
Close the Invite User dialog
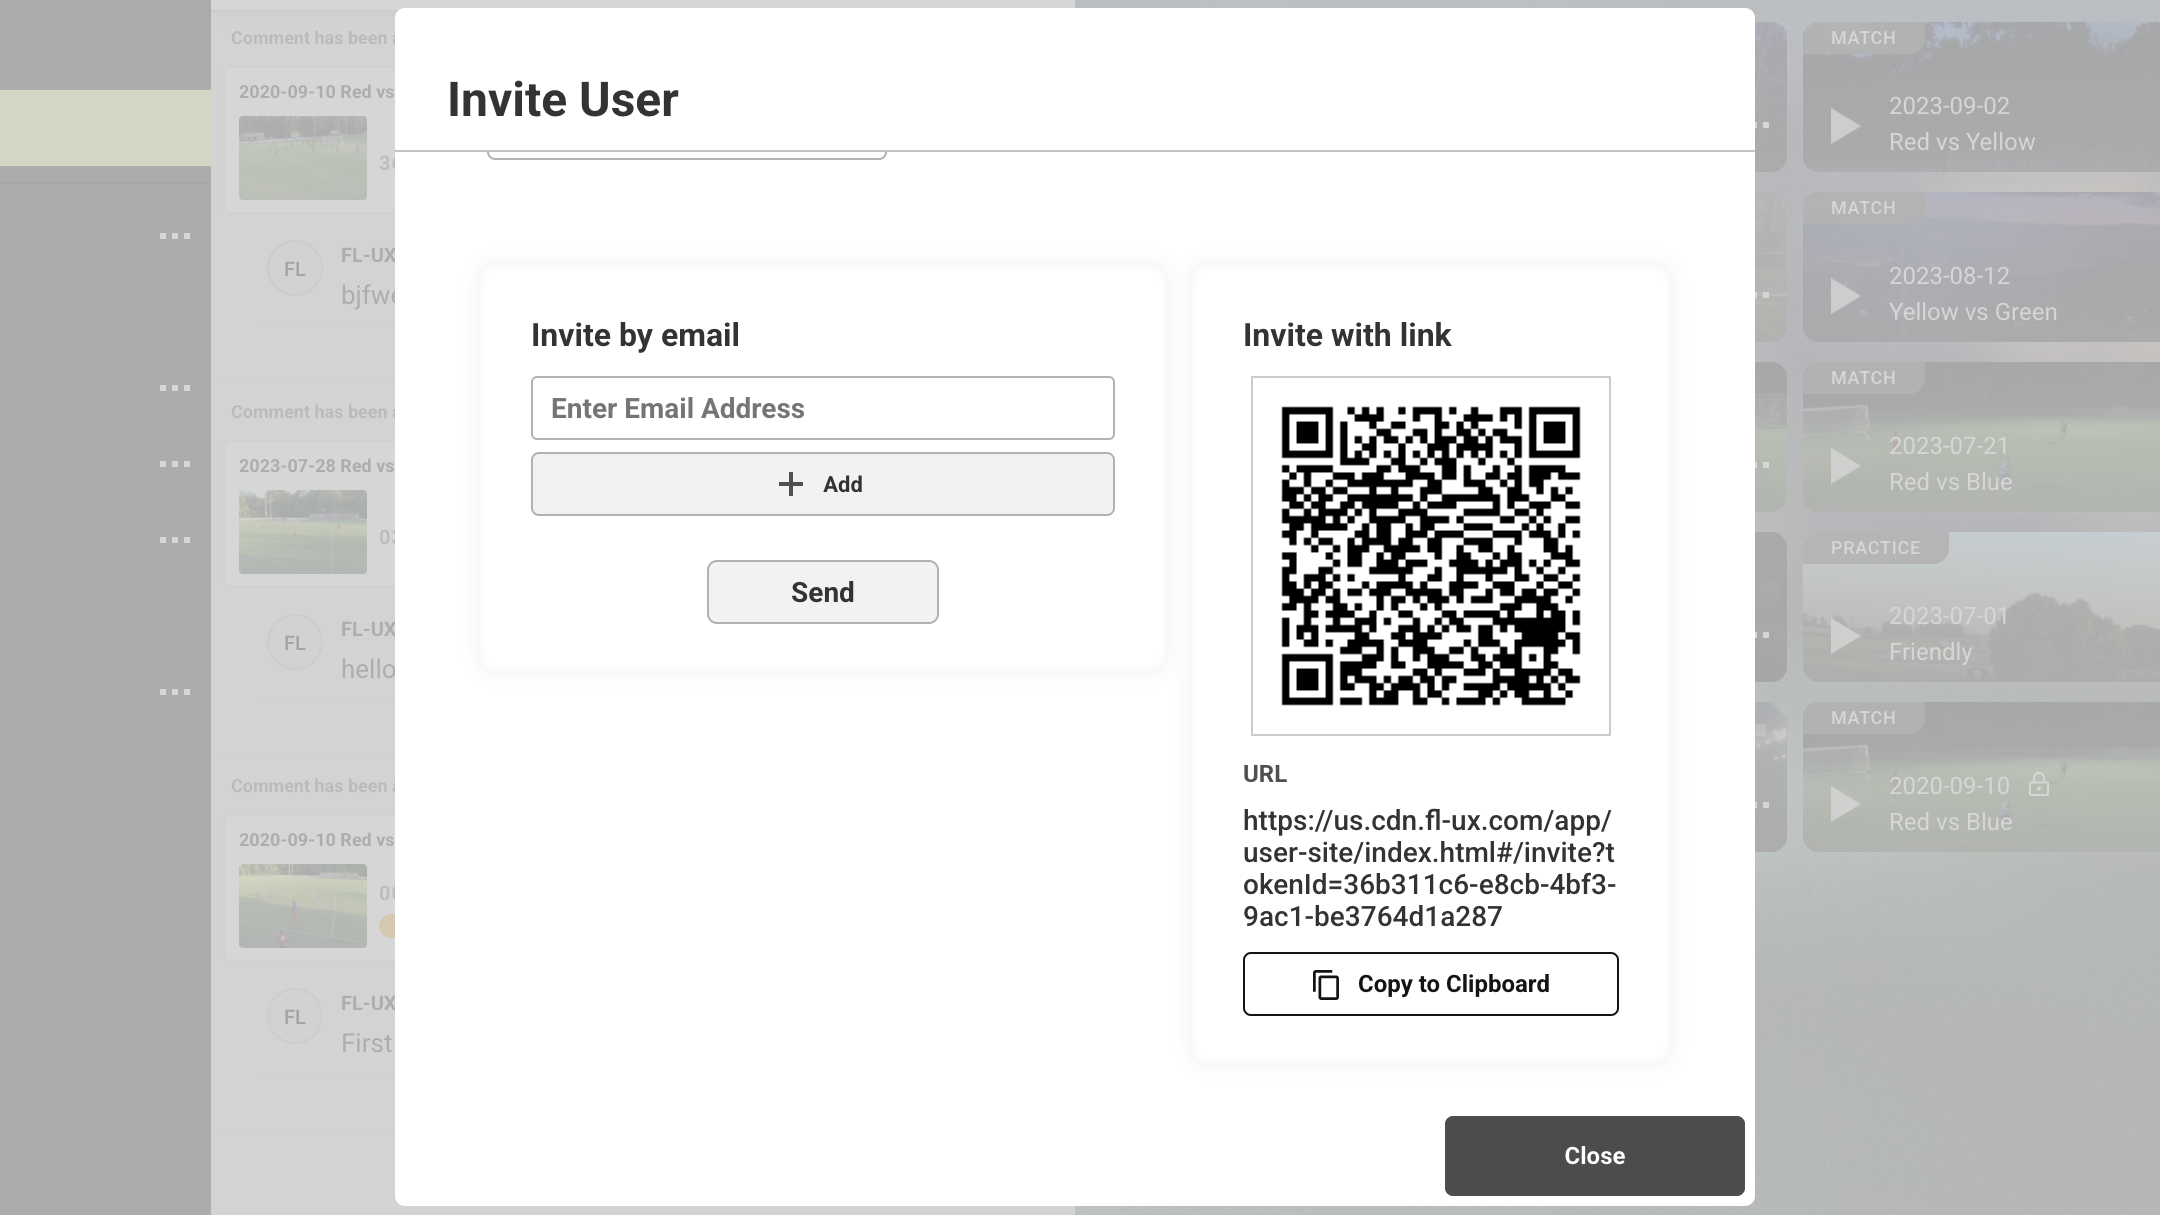click(x=1594, y=1156)
